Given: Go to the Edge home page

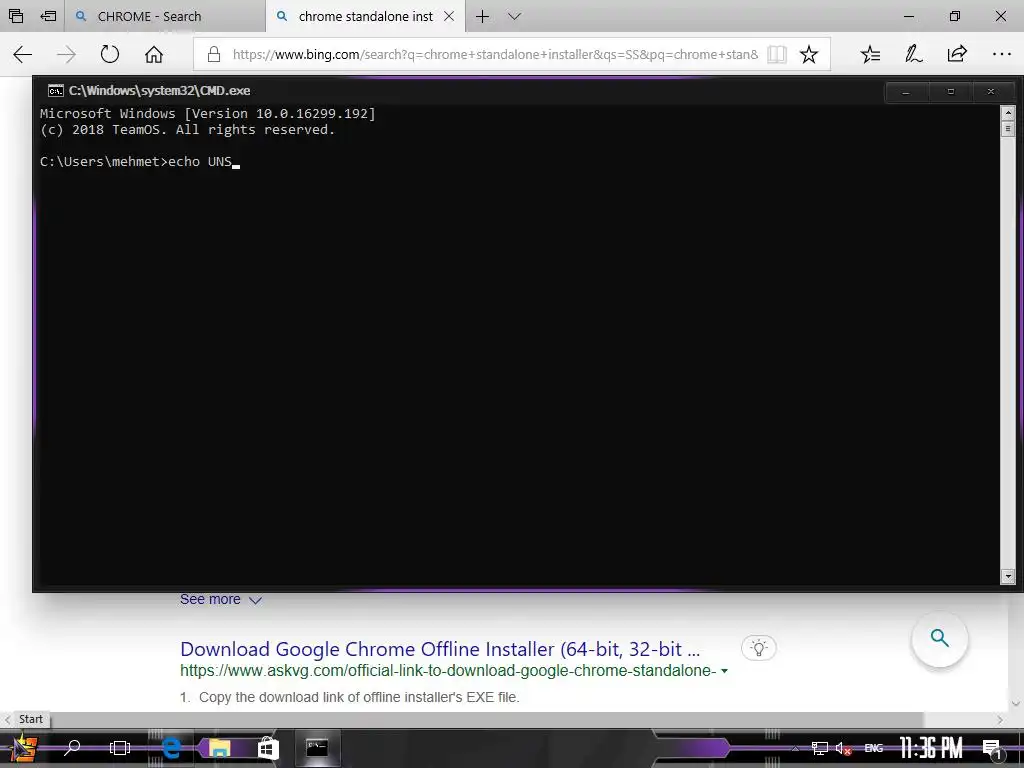Looking at the screenshot, I should click(154, 54).
